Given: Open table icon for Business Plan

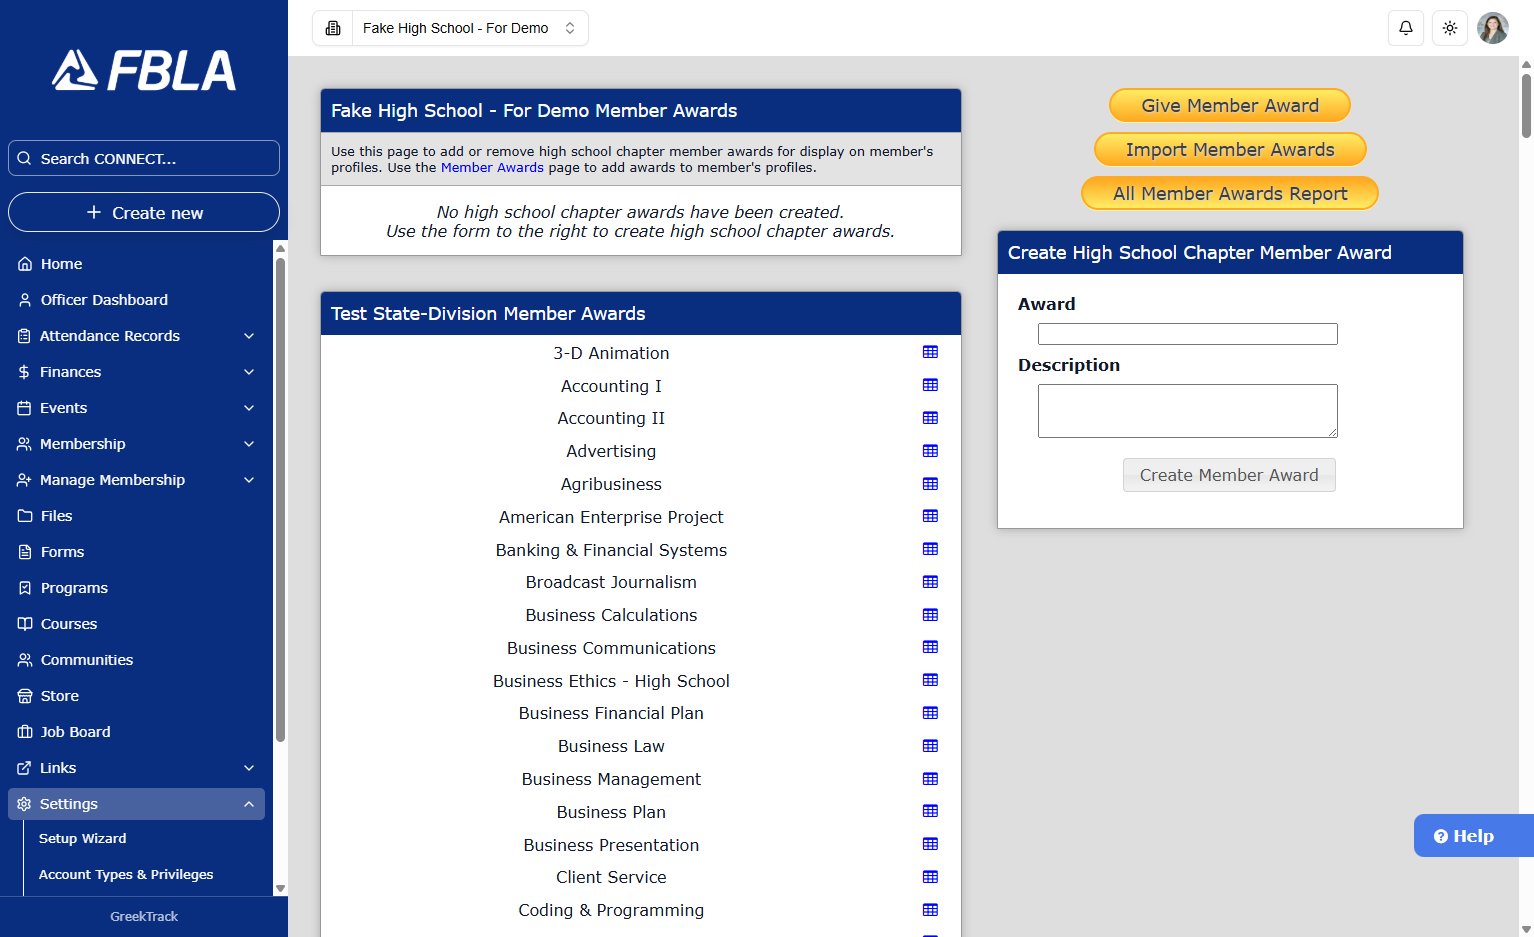Looking at the screenshot, I should pyautogui.click(x=930, y=811).
